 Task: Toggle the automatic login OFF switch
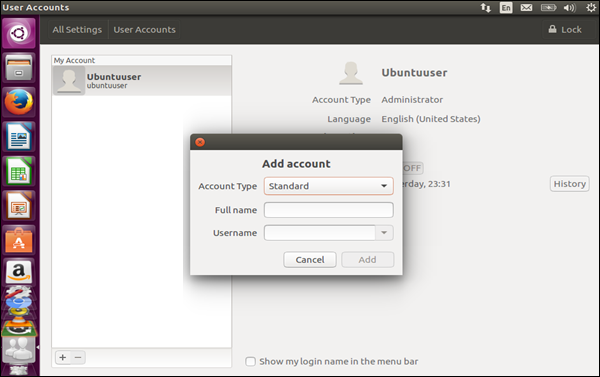pyautogui.click(x=412, y=168)
